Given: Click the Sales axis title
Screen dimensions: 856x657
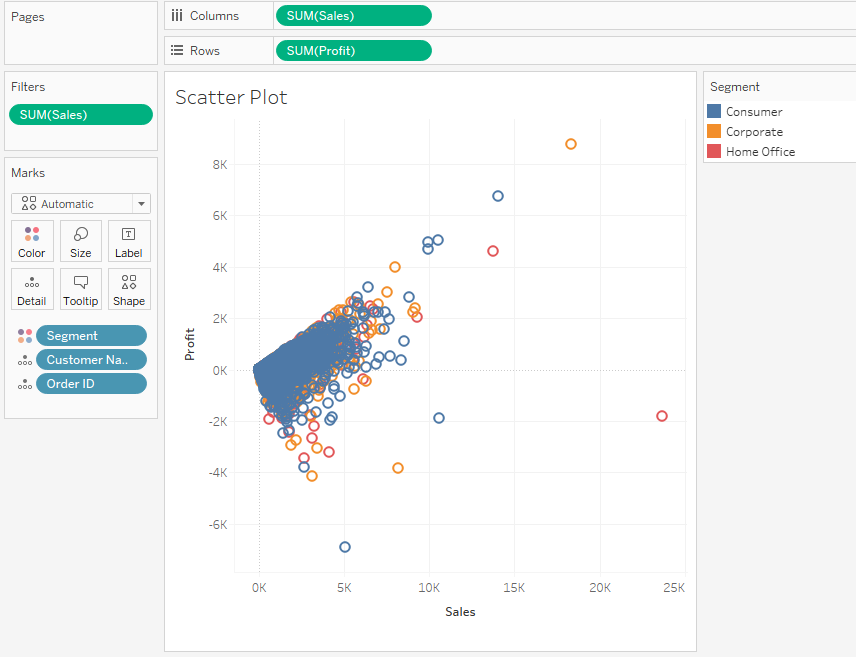Looking at the screenshot, I should 460,611.
